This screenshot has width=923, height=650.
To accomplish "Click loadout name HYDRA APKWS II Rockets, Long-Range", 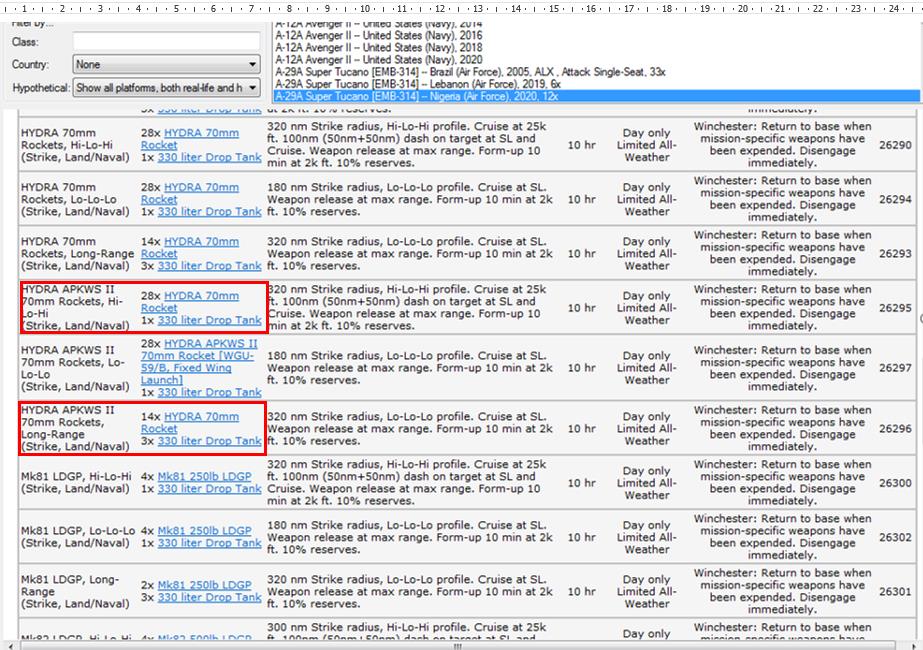I will pos(75,428).
